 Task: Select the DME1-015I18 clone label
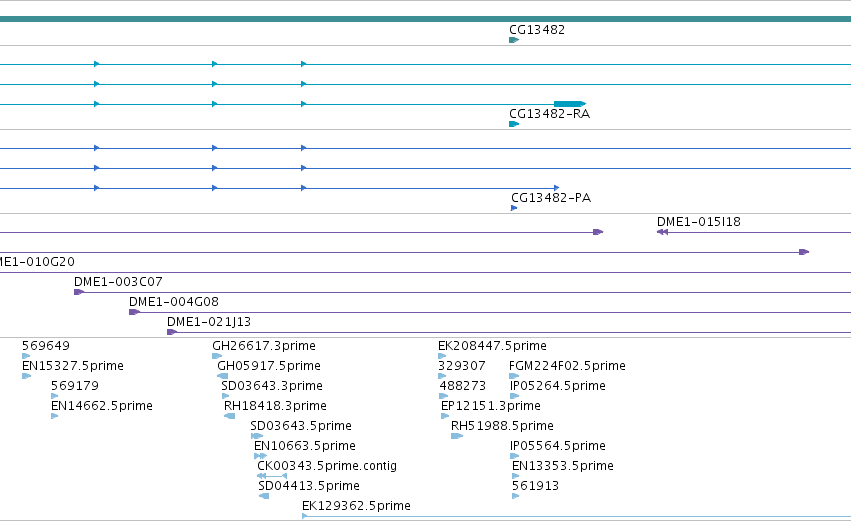click(698, 222)
